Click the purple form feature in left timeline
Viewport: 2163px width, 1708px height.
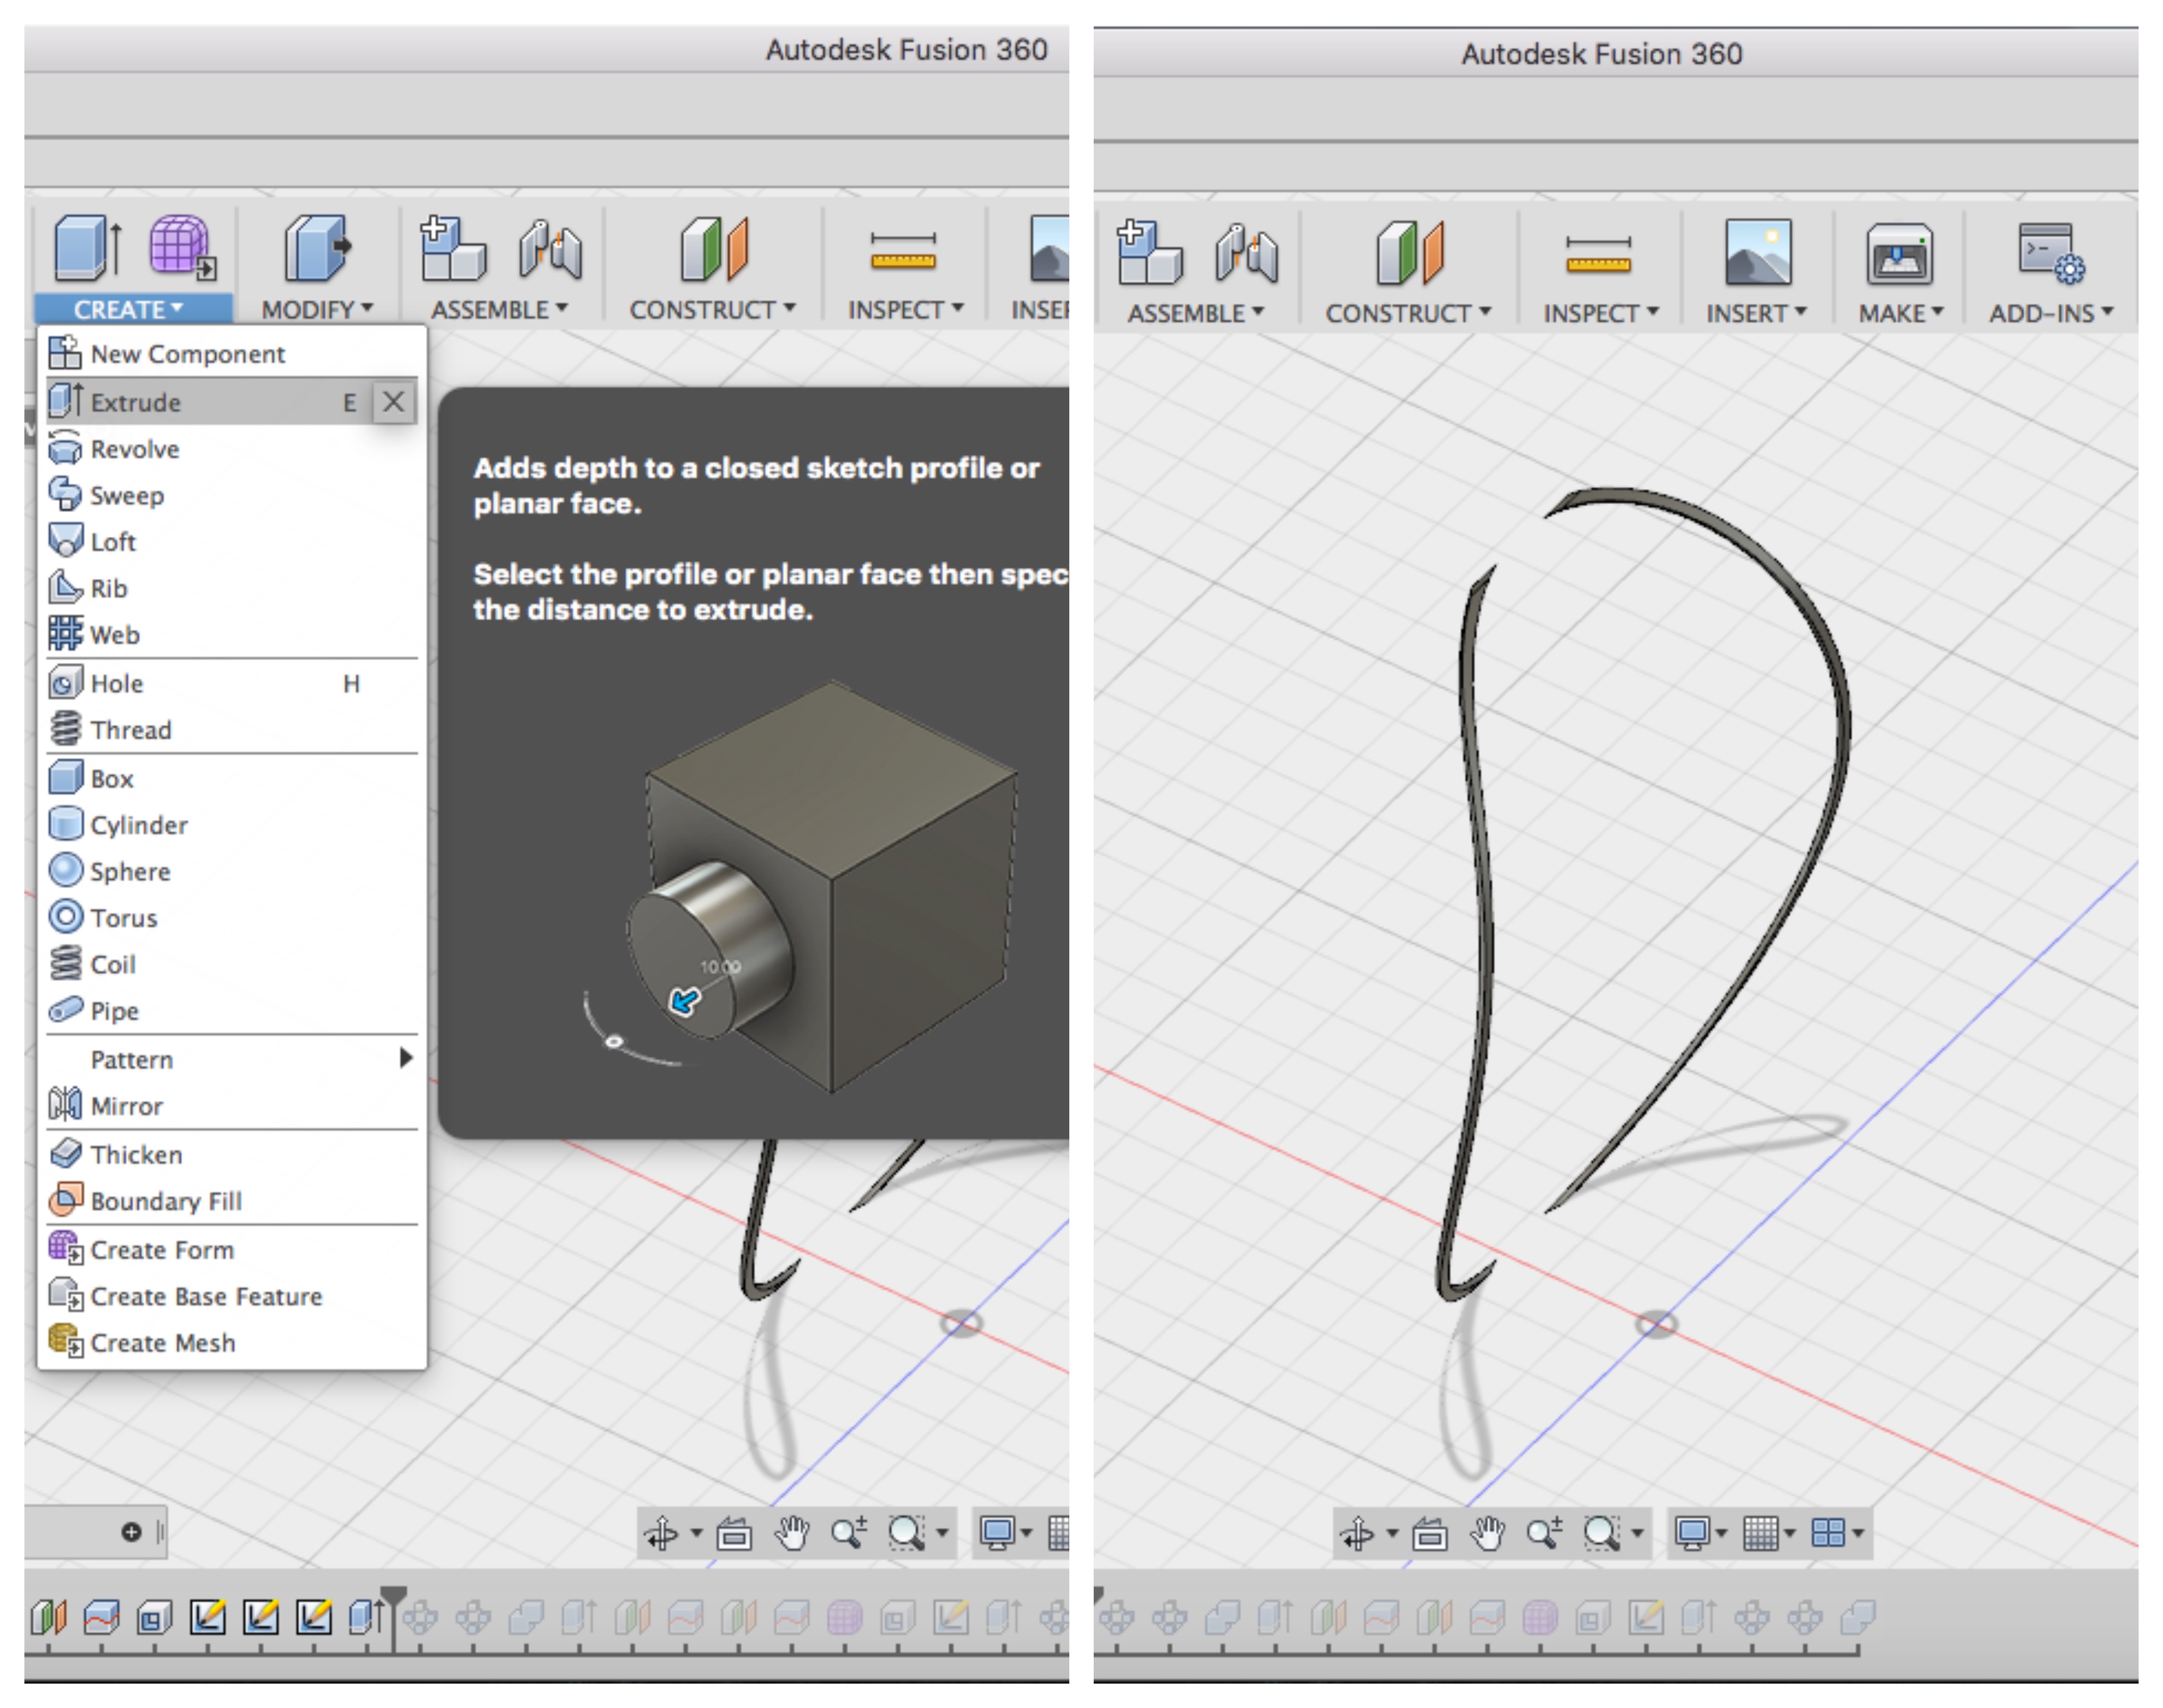coord(845,1617)
